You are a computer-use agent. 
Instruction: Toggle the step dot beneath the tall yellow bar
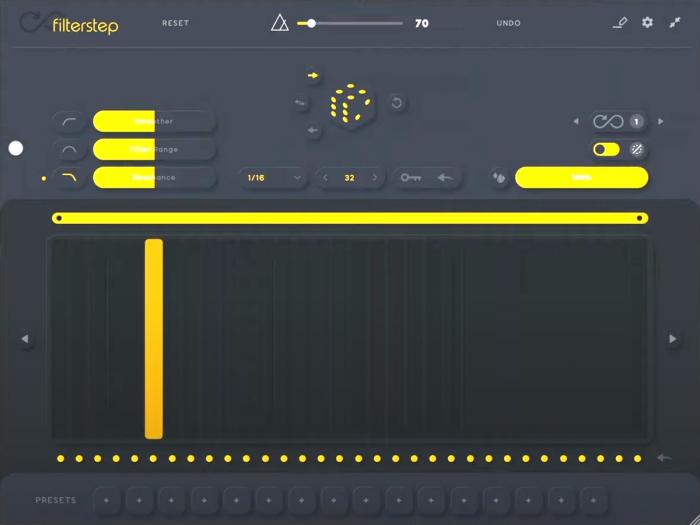pos(154,458)
